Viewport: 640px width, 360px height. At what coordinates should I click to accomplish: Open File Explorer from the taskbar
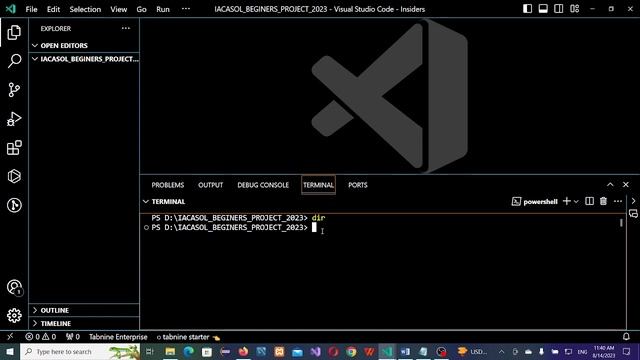point(171,351)
